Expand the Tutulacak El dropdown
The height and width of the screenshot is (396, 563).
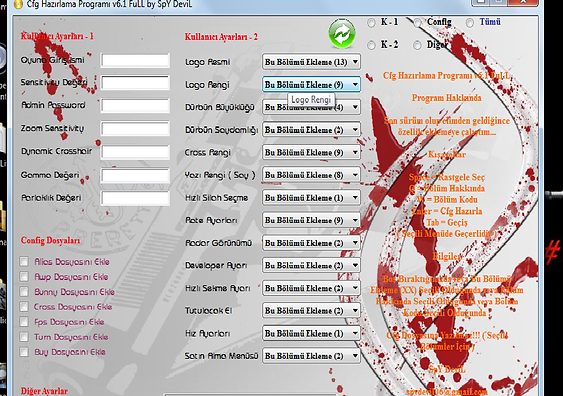tap(311, 311)
